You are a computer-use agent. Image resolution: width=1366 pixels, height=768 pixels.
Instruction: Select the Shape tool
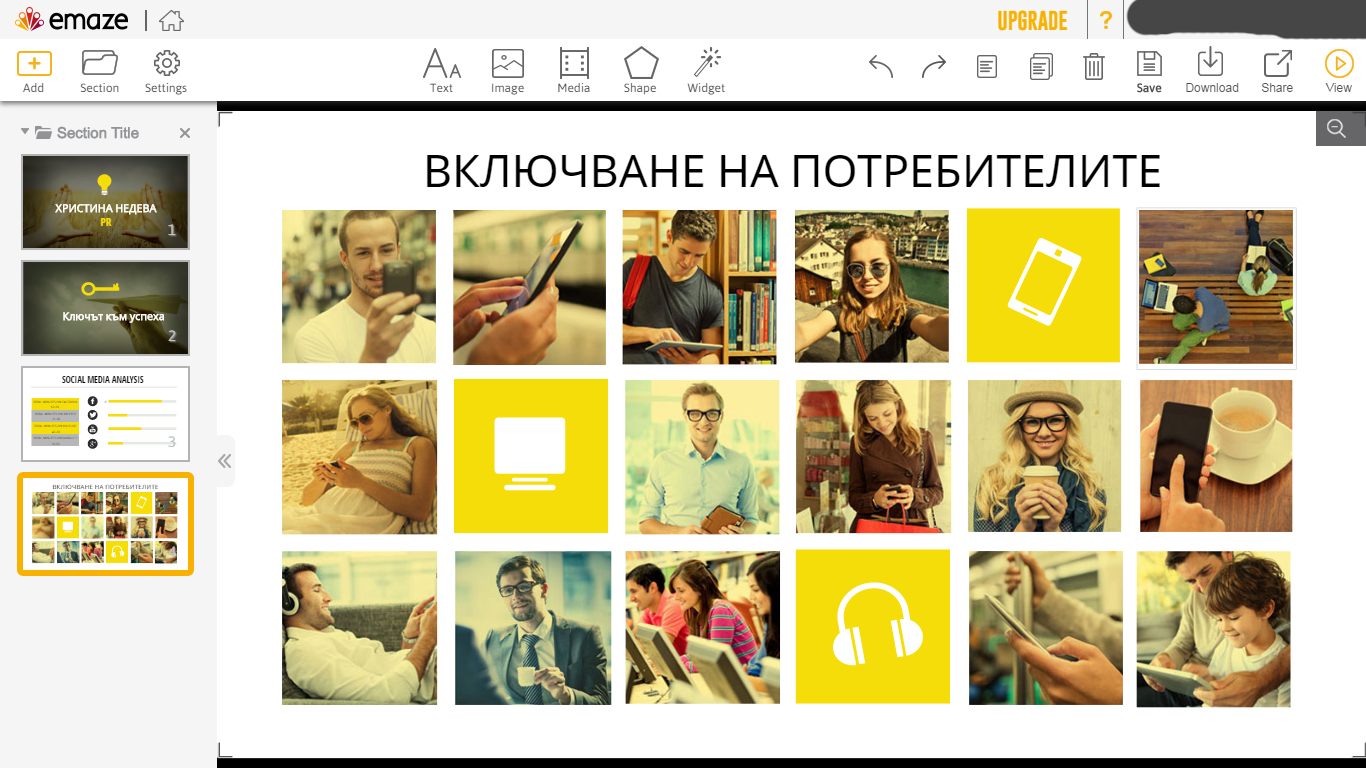pyautogui.click(x=640, y=65)
